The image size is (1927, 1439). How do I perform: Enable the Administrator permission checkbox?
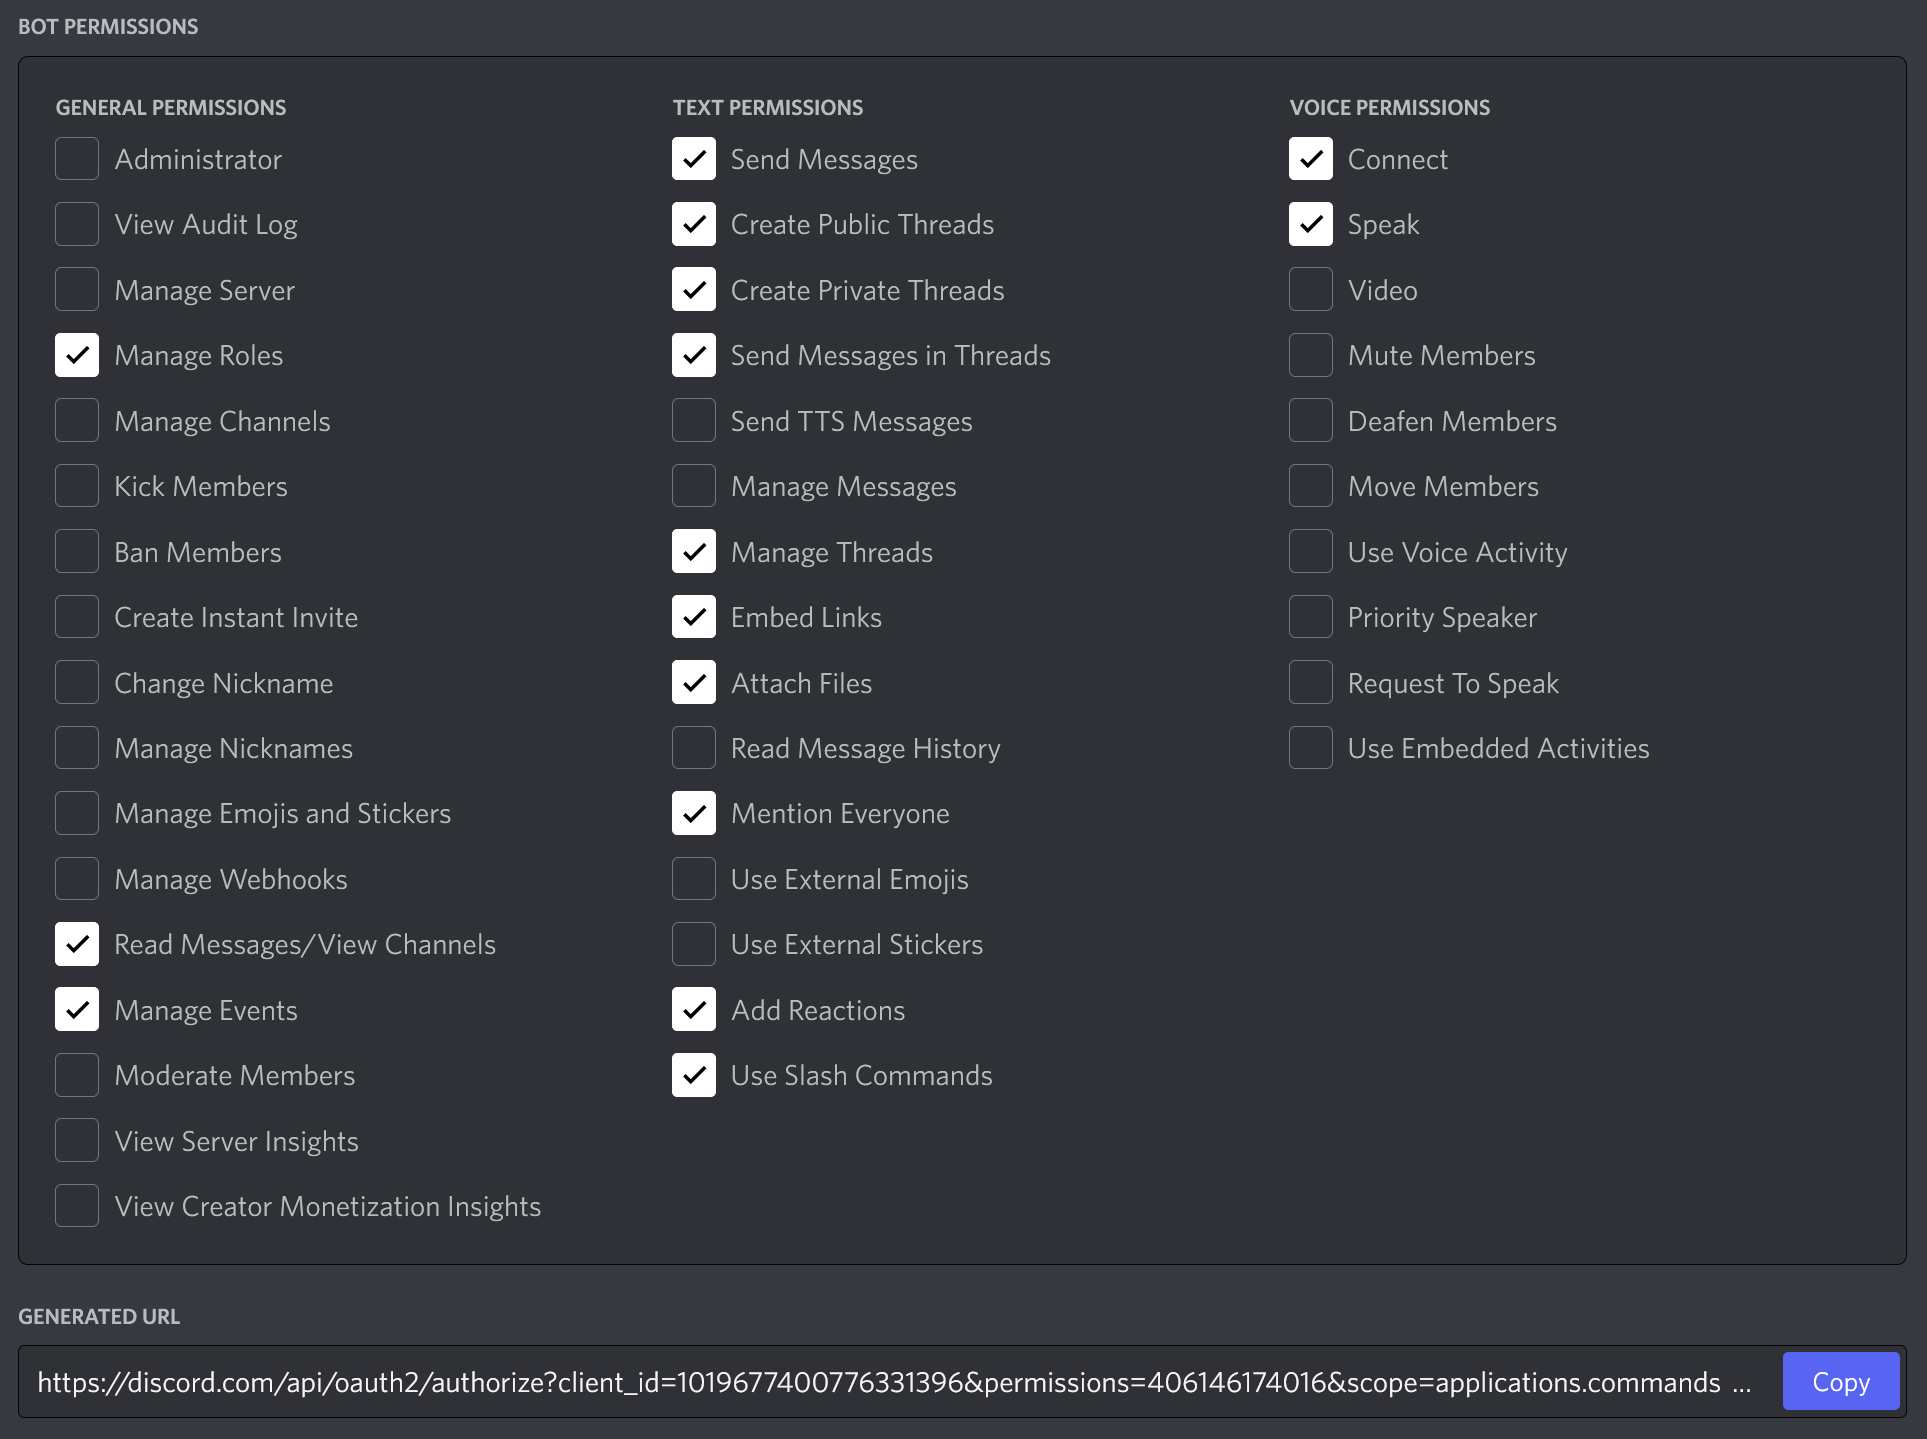click(77, 159)
